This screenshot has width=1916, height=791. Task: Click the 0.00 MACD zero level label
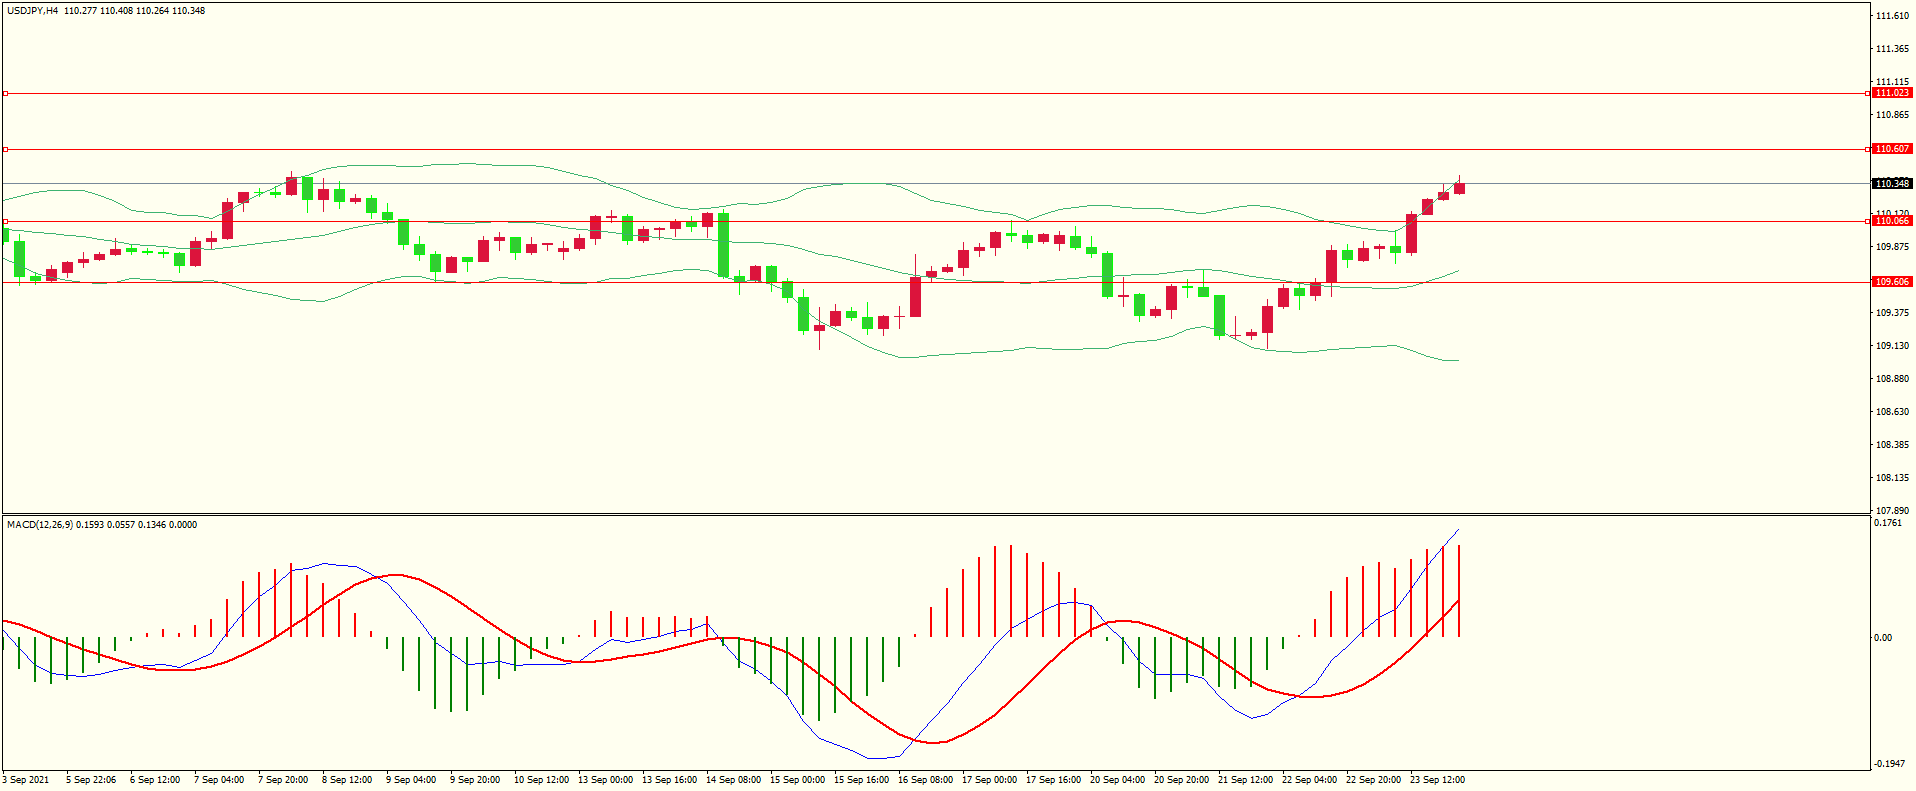coord(1883,638)
